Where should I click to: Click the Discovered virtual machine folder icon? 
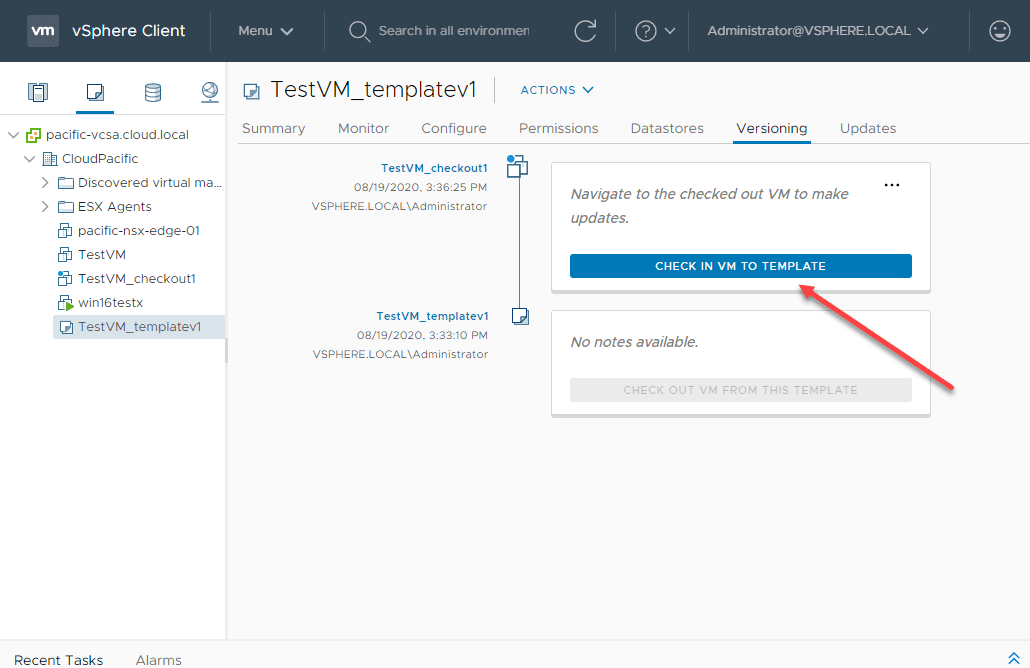coord(66,183)
